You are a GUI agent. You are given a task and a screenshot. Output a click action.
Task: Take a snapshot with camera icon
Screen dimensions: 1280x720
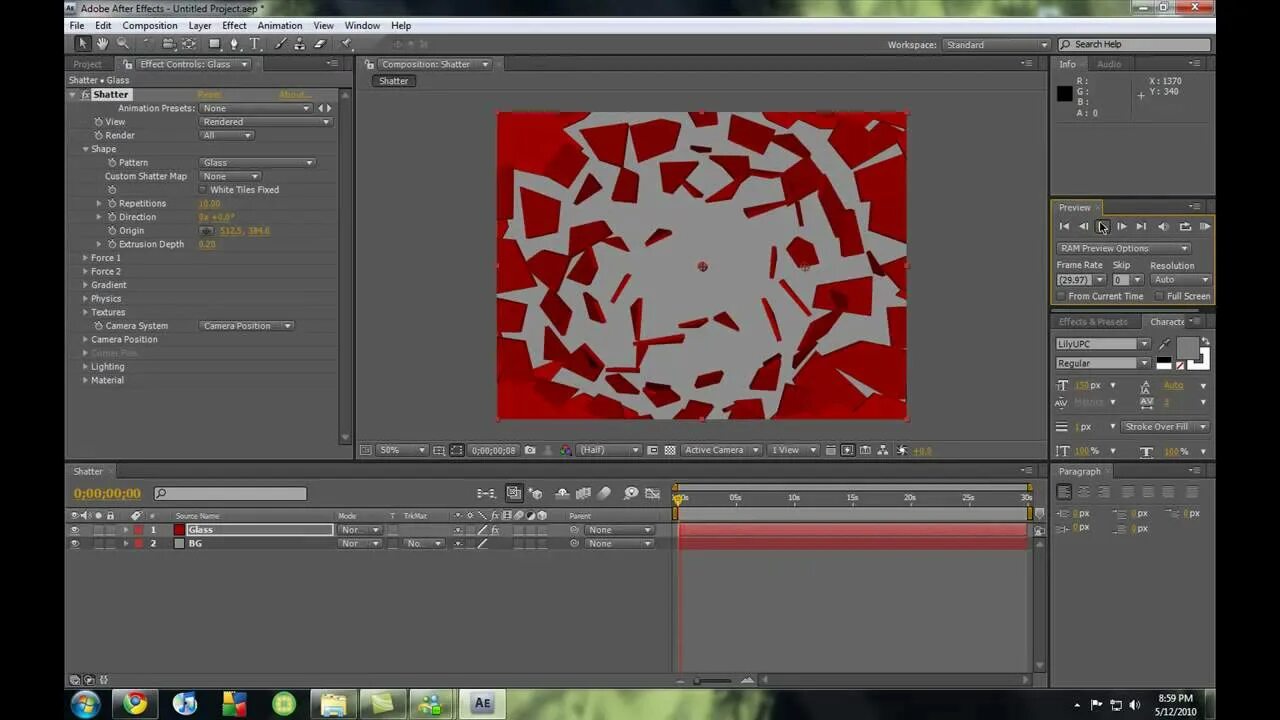click(x=530, y=450)
